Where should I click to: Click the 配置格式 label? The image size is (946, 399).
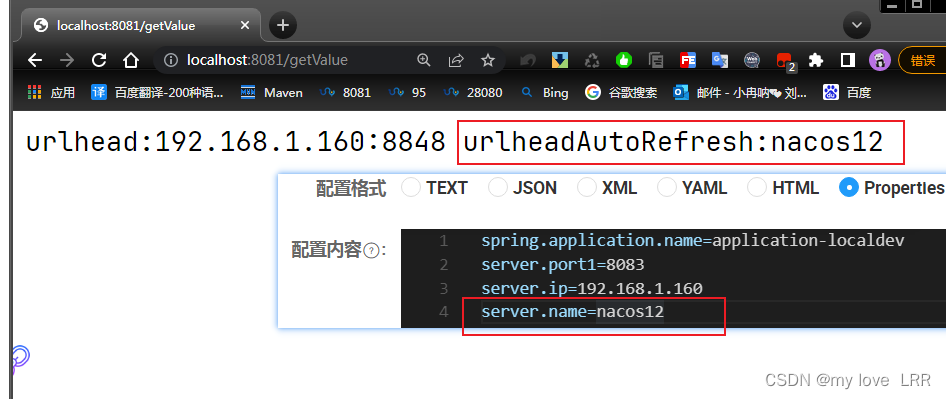click(x=351, y=188)
